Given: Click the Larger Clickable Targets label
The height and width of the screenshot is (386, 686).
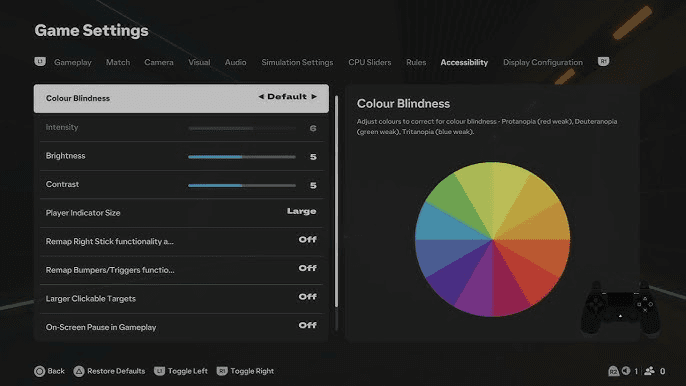Looking at the screenshot, I should tap(91, 298).
